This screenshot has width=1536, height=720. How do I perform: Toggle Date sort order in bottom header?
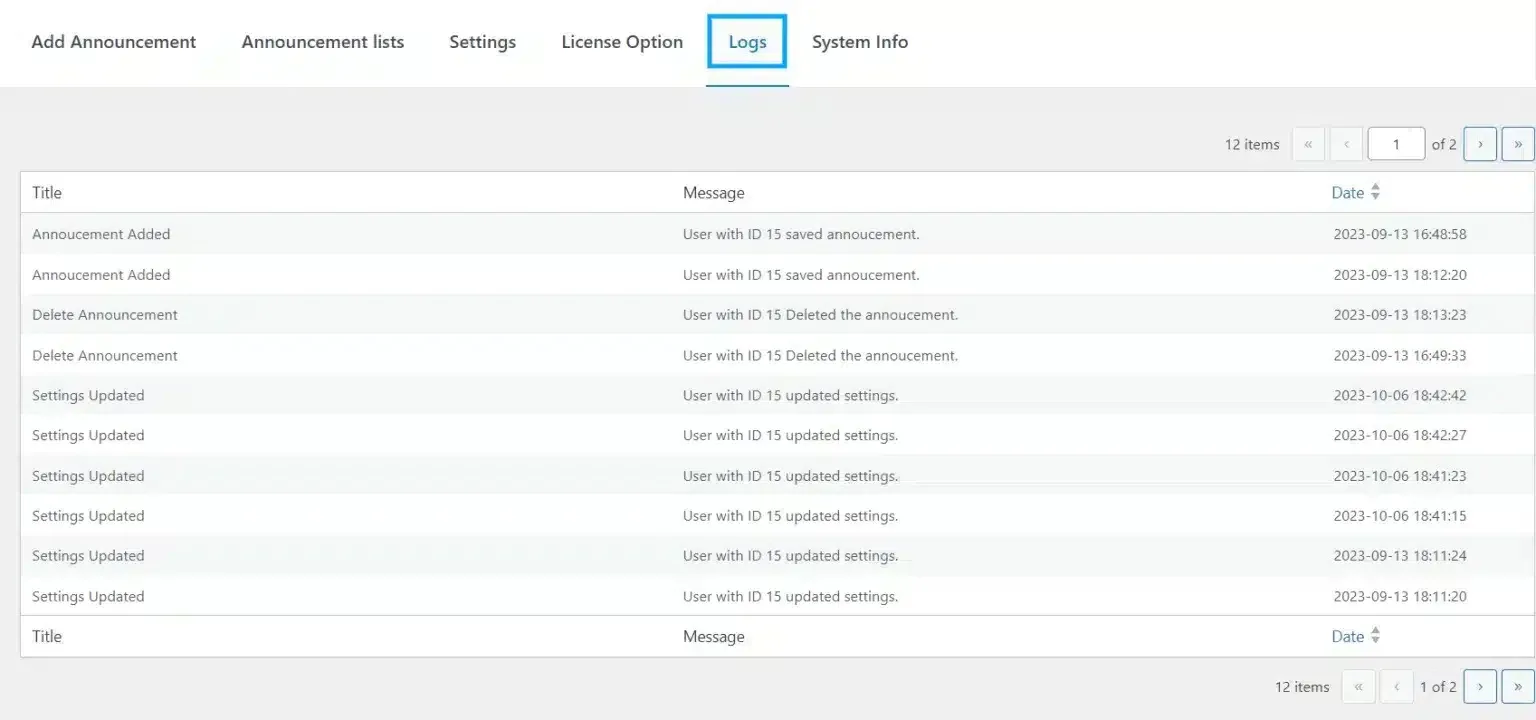point(1374,636)
